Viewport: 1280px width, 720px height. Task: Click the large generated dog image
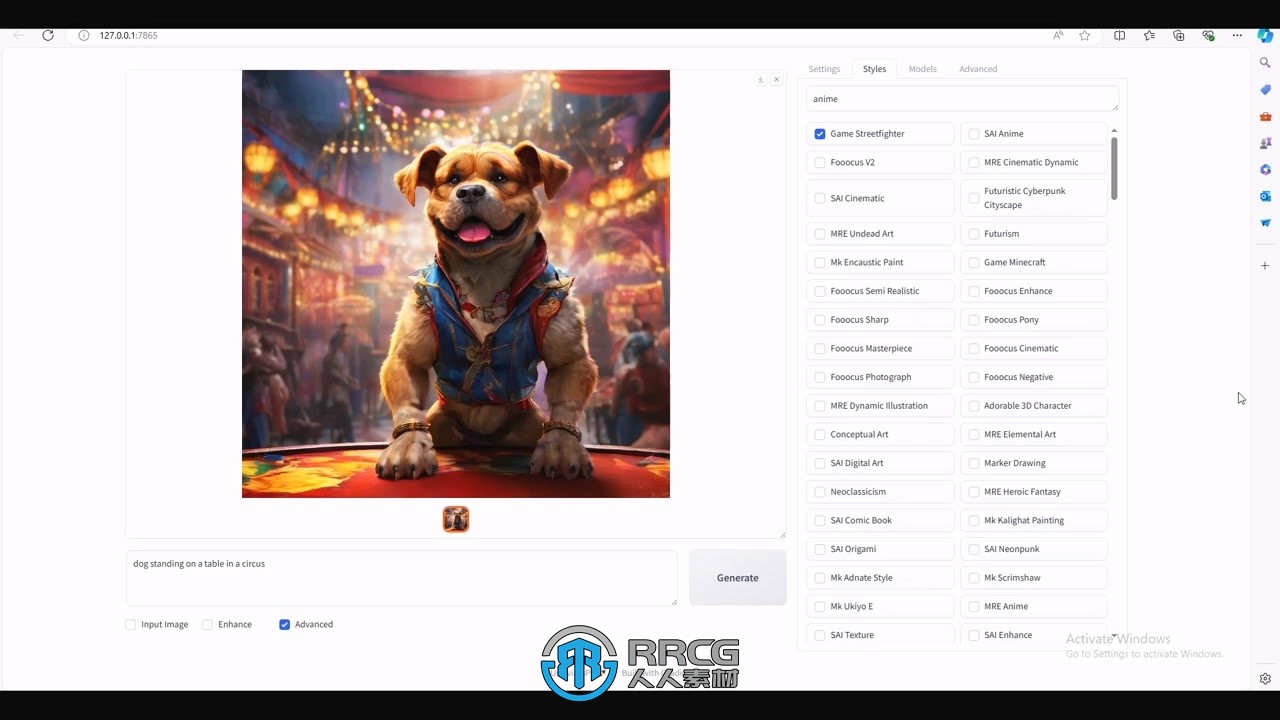pyautogui.click(x=456, y=284)
